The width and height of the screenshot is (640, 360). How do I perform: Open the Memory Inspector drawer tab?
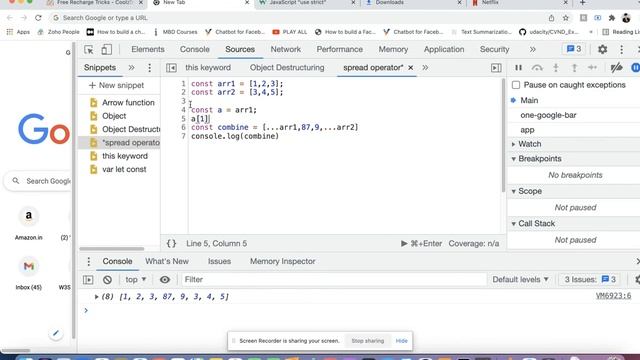point(282,261)
